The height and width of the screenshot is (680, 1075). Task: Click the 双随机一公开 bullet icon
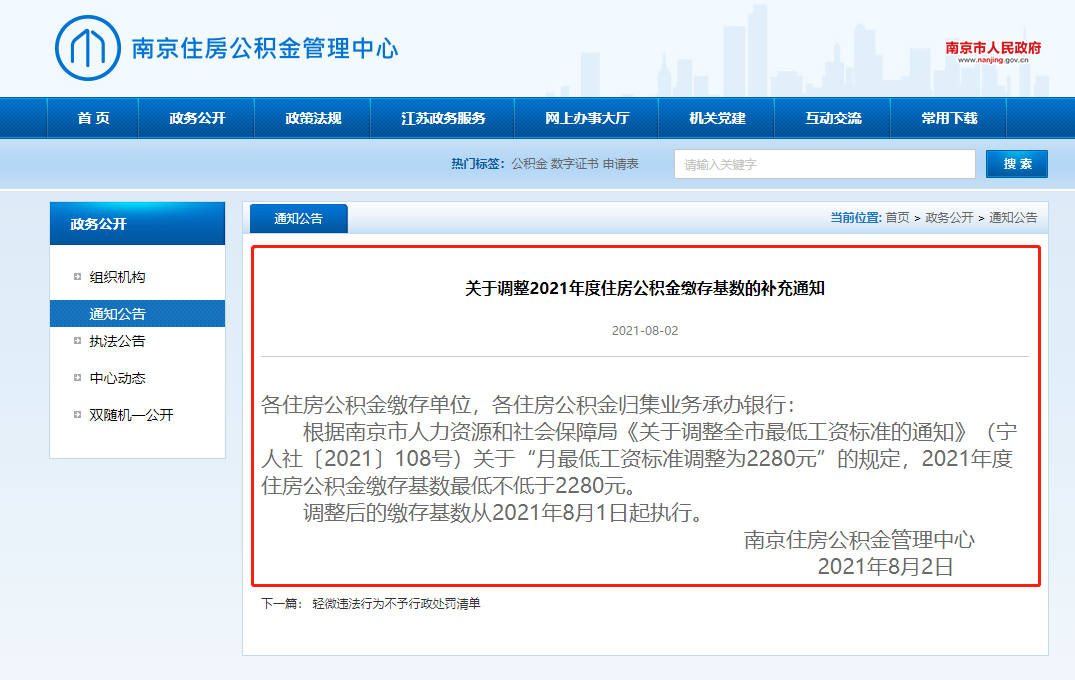coord(77,414)
